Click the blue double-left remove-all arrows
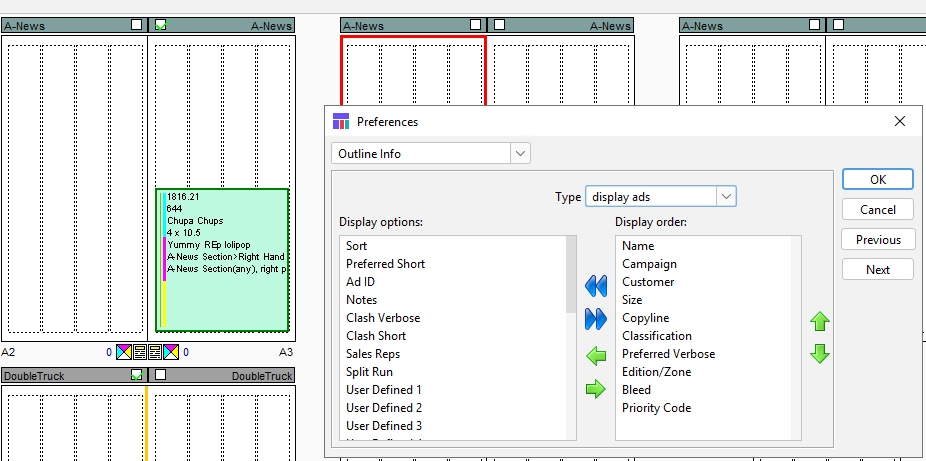This screenshot has height=461, width=926. coord(596,287)
